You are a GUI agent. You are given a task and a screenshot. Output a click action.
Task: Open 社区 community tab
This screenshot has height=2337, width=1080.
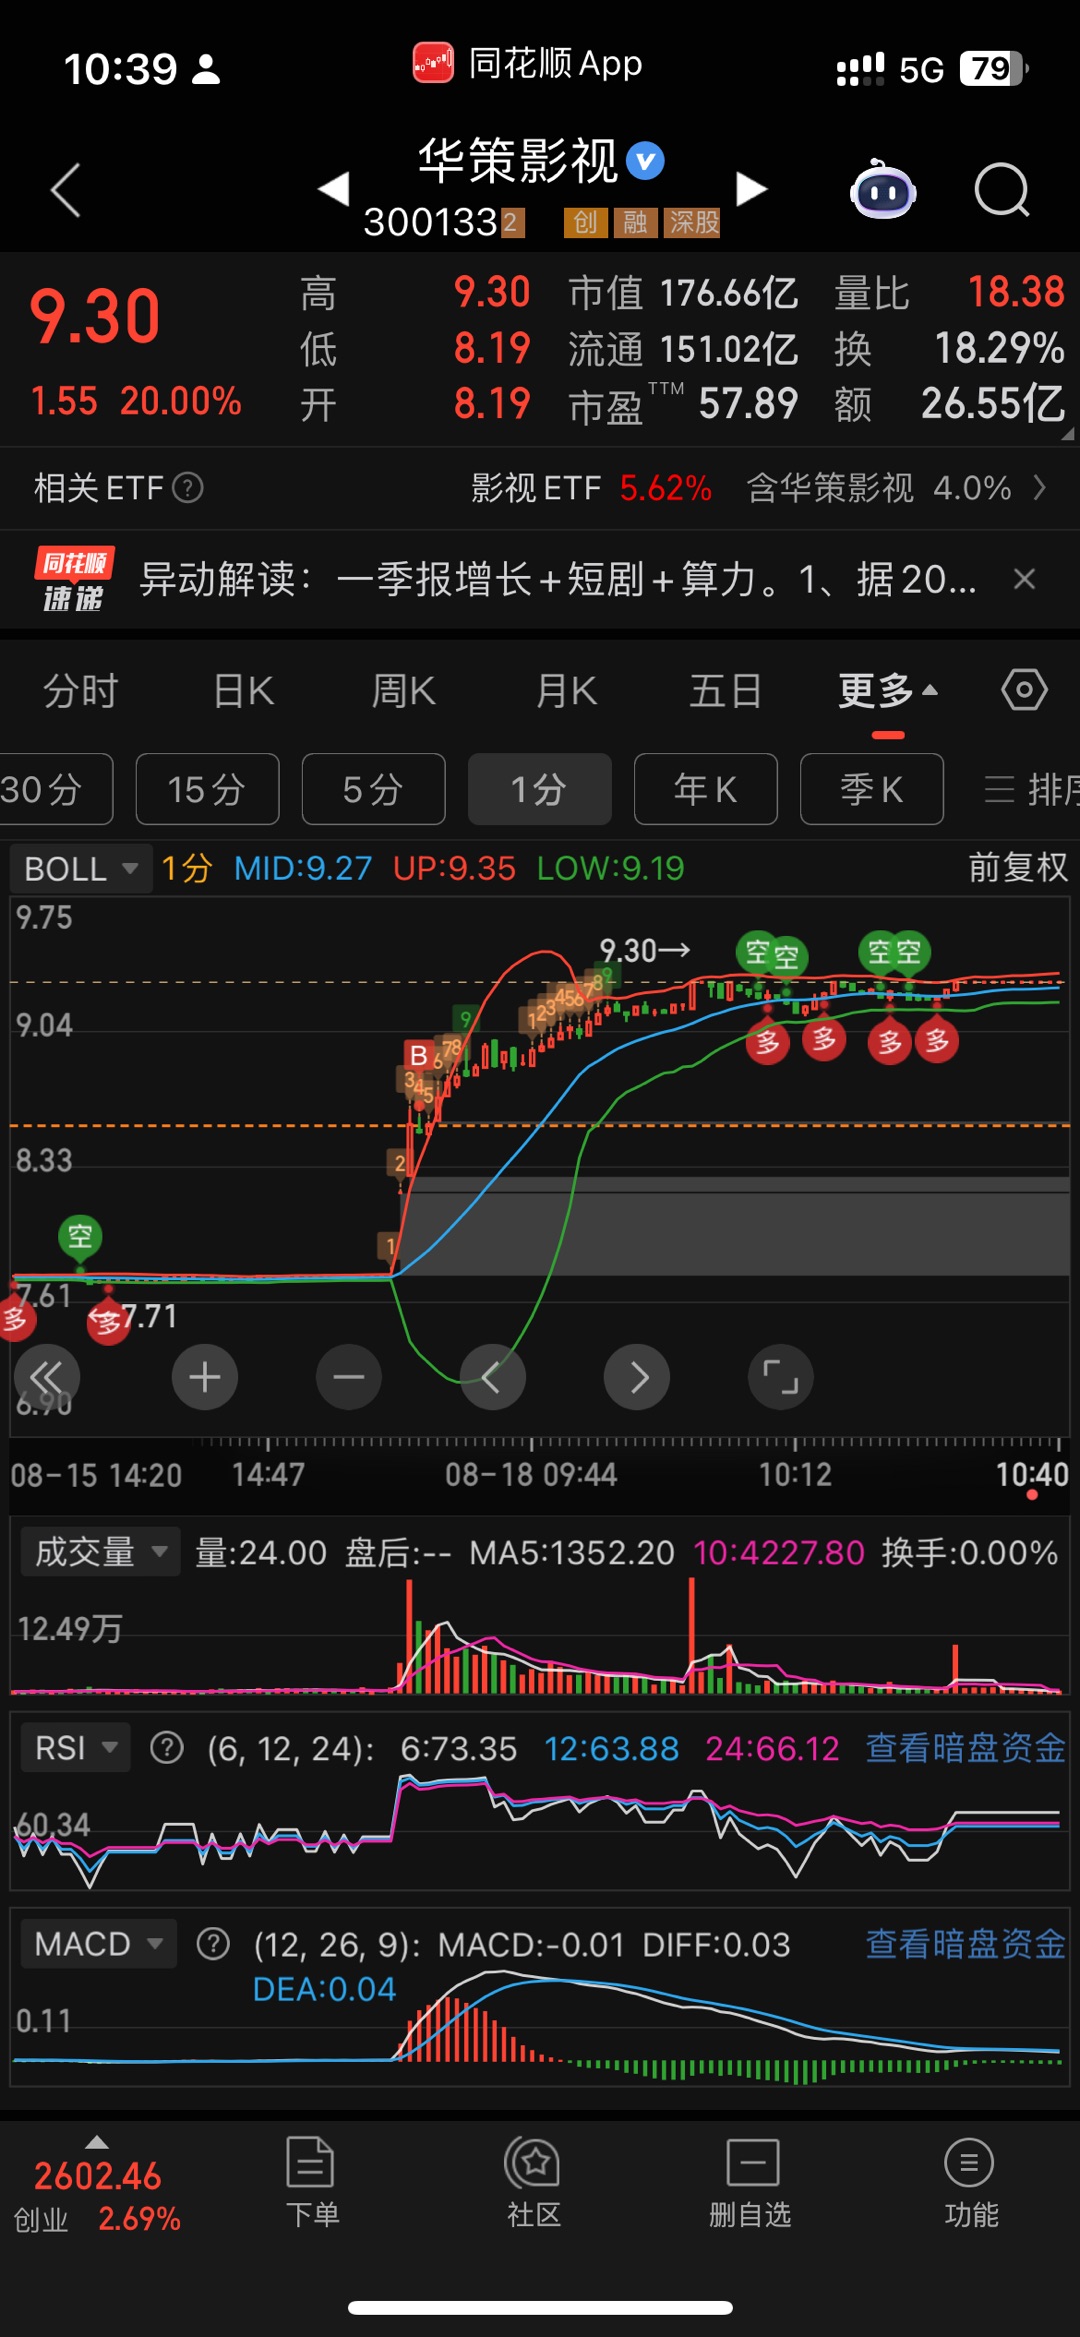point(533,2182)
